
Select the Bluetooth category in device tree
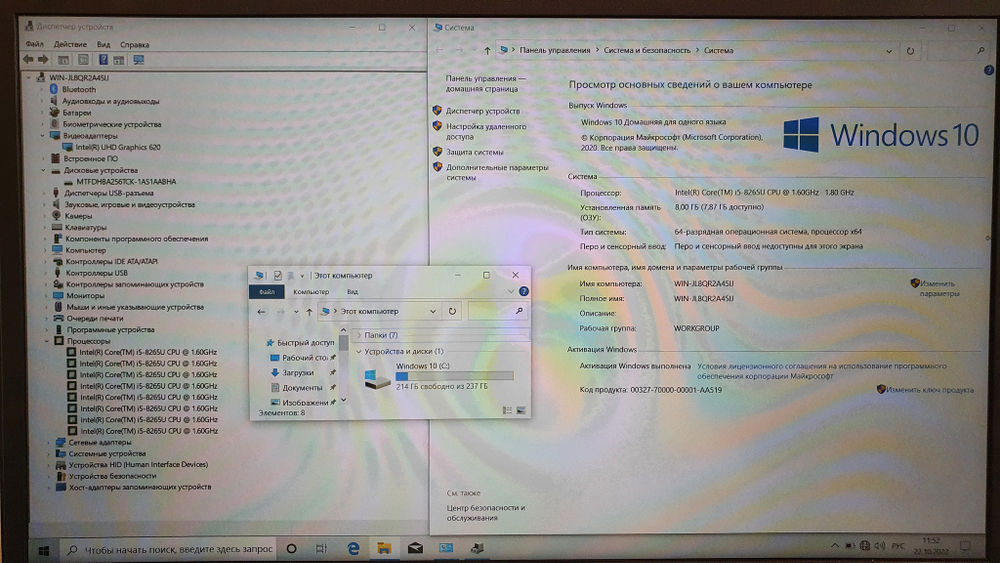click(78, 89)
